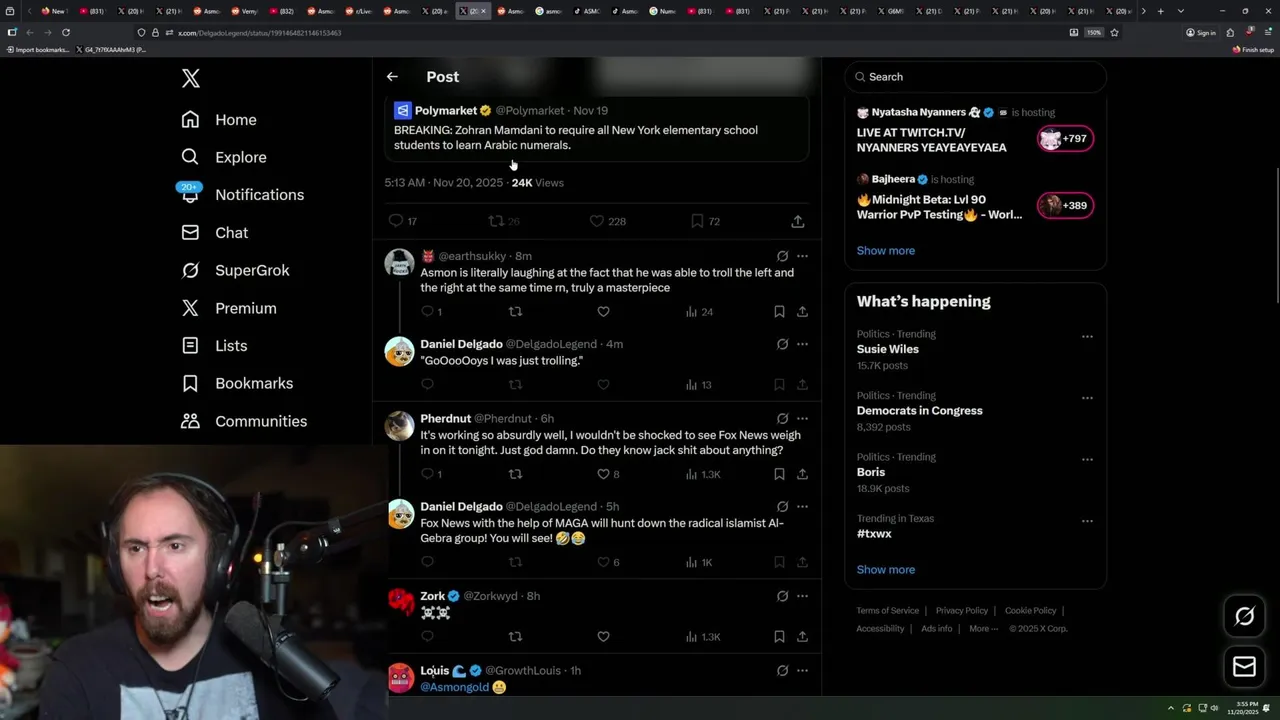
Task: Click the browser address bar
Action: click(600, 33)
